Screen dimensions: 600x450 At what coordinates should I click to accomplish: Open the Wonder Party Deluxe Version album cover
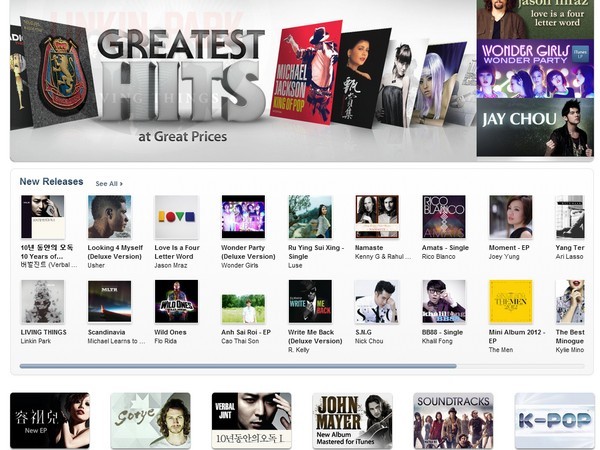pyautogui.click(x=243, y=217)
